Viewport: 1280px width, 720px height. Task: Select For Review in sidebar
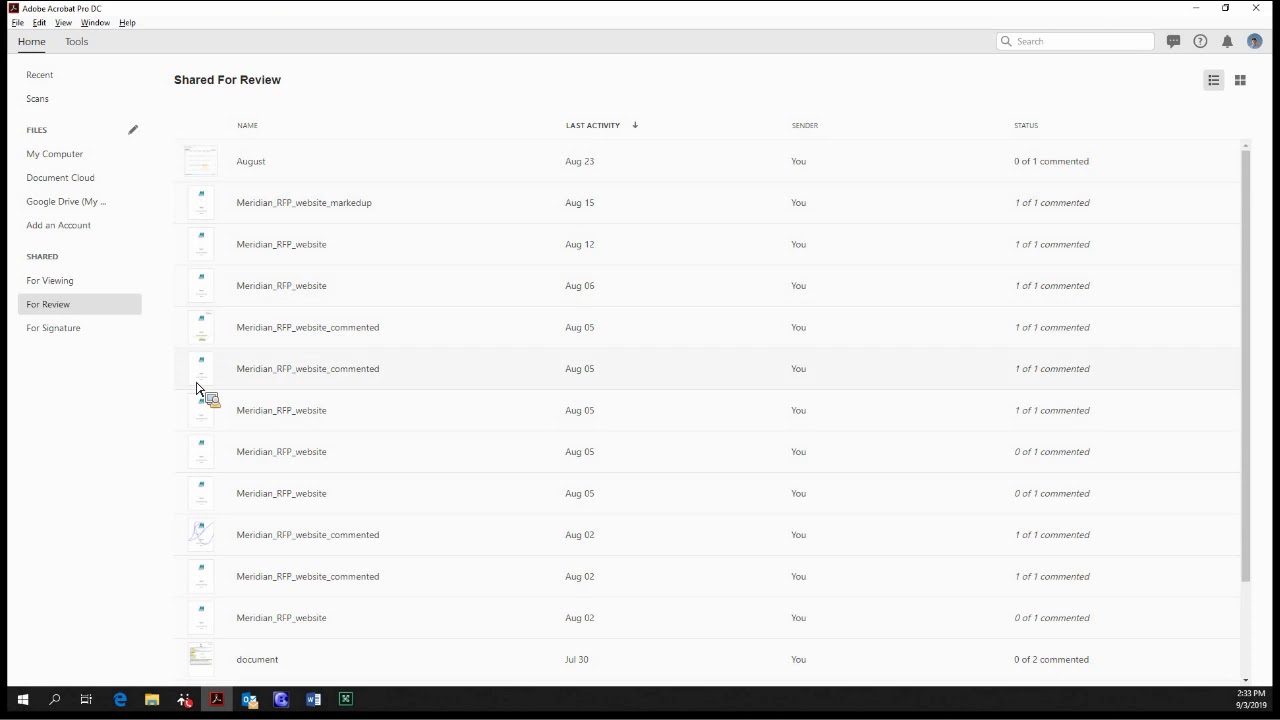coord(80,304)
